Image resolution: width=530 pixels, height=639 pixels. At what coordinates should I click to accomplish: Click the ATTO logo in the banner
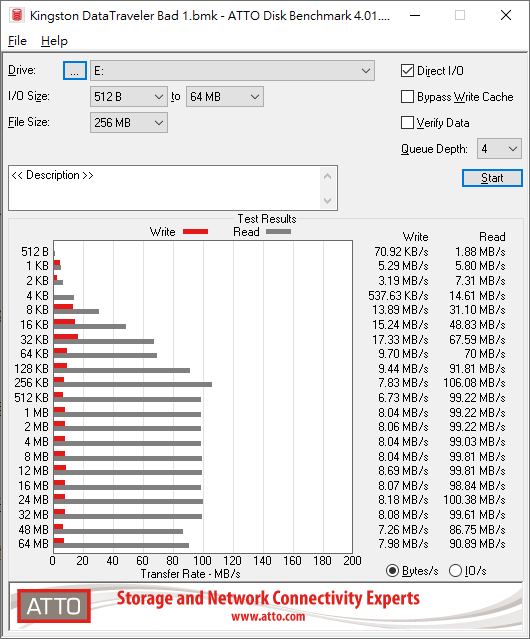(x=54, y=606)
